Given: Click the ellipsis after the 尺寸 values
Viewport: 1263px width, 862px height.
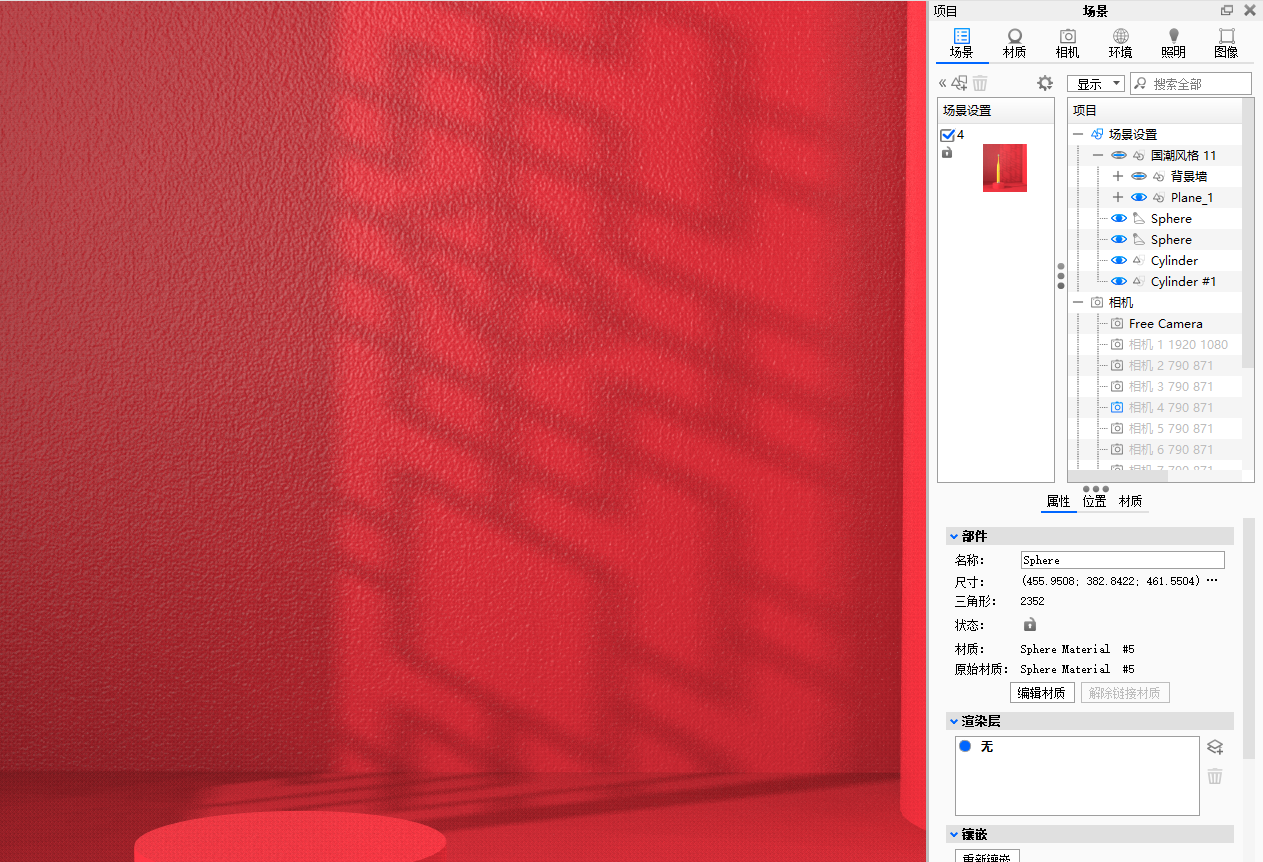Looking at the screenshot, I should [x=1212, y=581].
